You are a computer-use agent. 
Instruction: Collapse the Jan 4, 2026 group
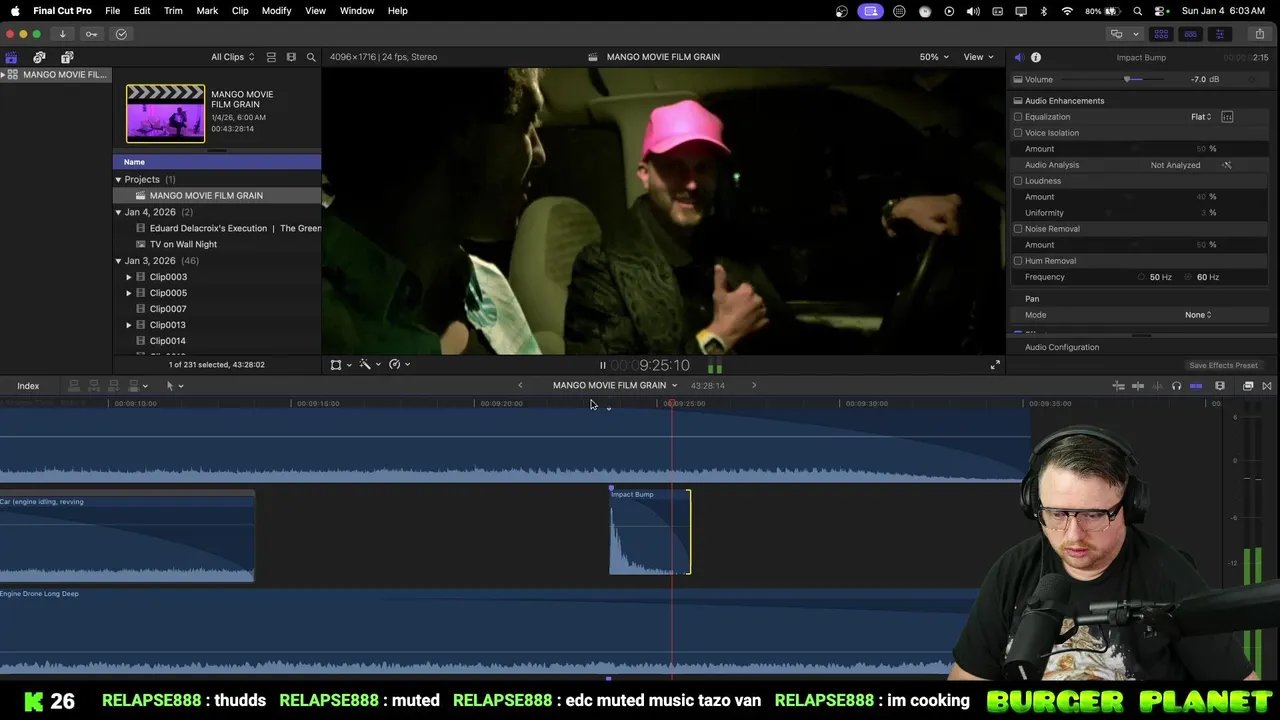point(118,212)
